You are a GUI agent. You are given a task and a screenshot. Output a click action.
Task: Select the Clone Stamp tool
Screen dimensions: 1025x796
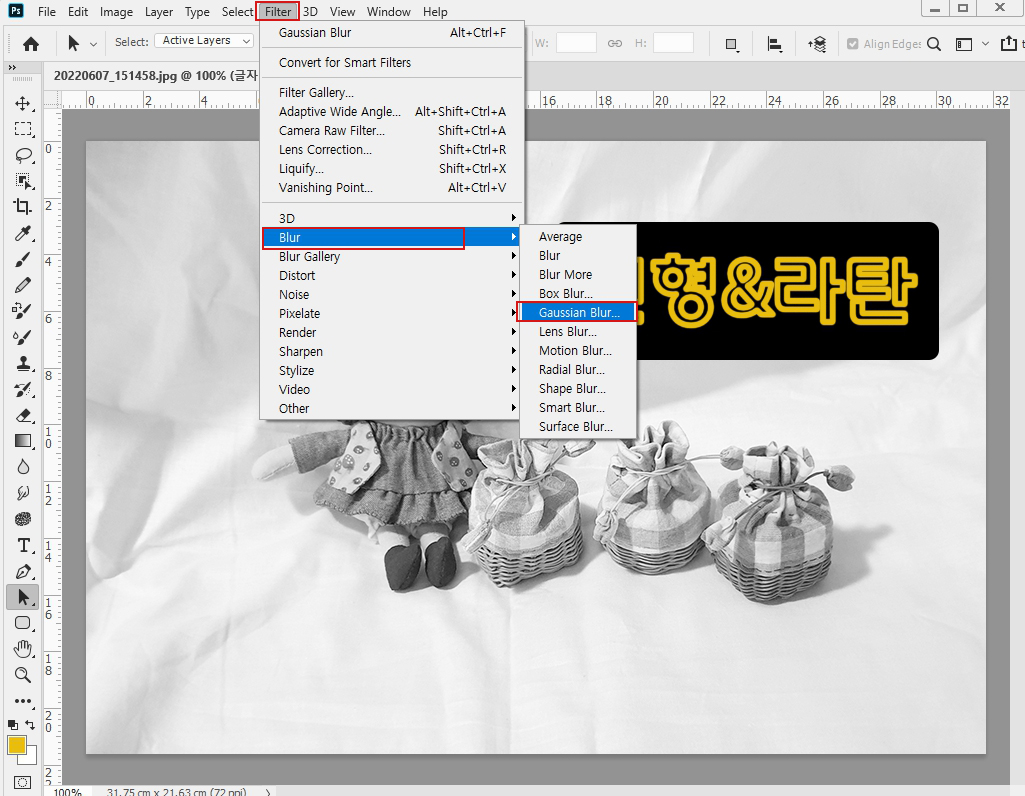[23, 363]
